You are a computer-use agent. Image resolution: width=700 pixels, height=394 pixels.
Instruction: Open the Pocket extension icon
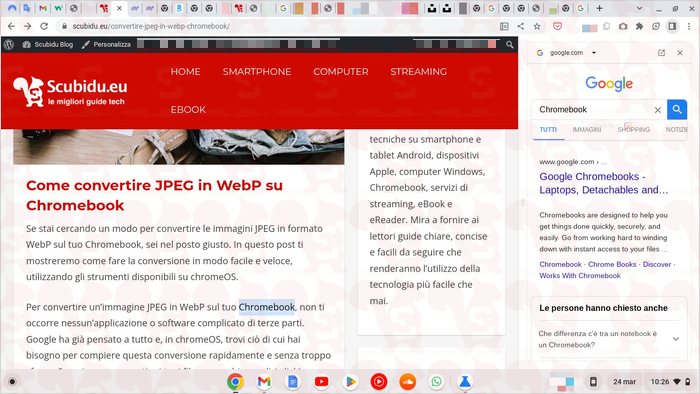pyautogui.click(x=557, y=26)
